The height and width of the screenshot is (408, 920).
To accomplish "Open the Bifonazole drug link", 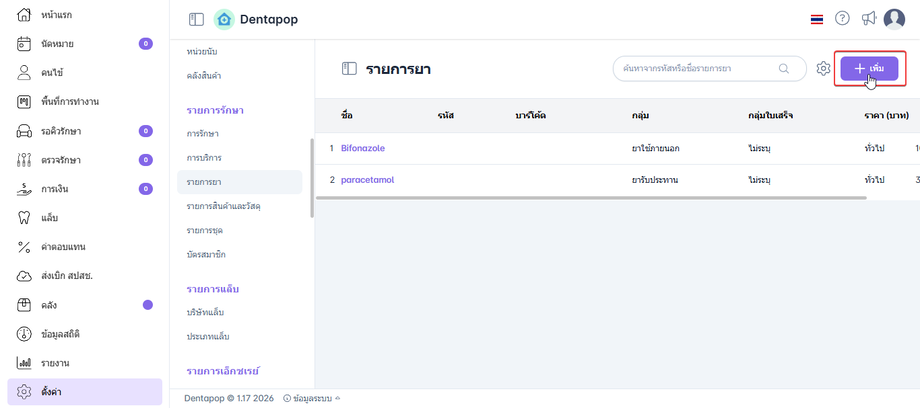I will pyautogui.click(x=362, y=148).
